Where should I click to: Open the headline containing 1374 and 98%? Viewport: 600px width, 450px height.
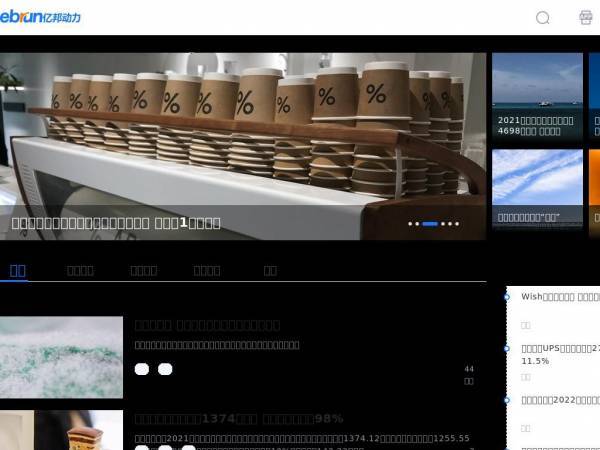coord(239,419)
